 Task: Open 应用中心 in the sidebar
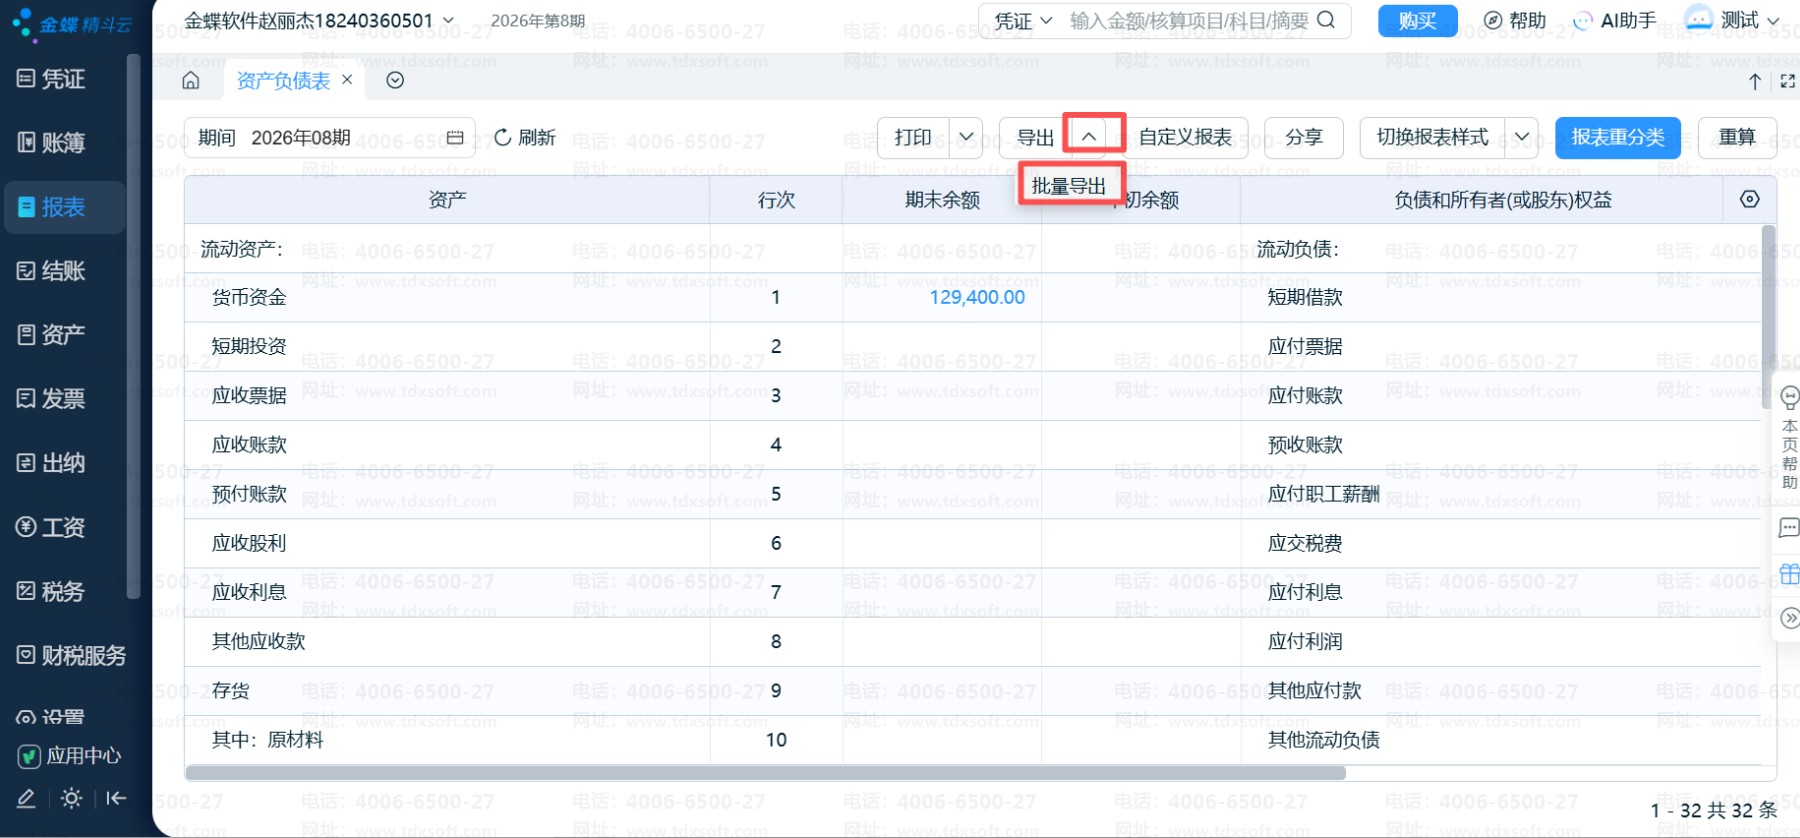[70, 756]
